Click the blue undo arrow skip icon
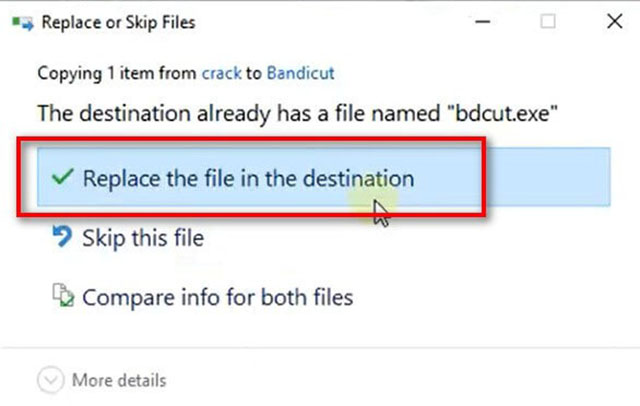 [x=62, y=237]
